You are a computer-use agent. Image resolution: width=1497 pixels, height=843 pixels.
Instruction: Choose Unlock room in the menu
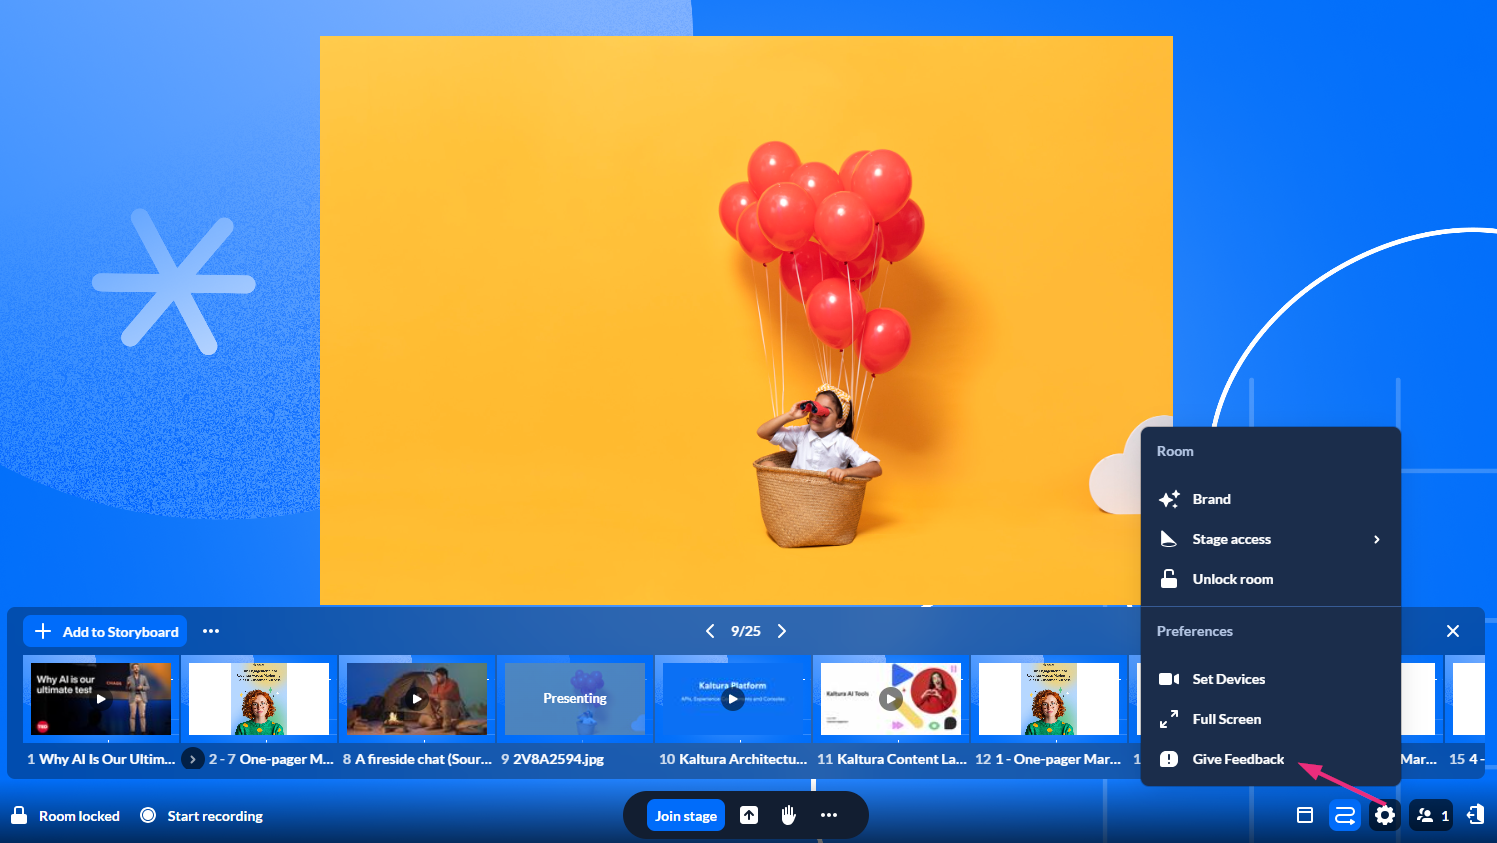coord(1270,579)
